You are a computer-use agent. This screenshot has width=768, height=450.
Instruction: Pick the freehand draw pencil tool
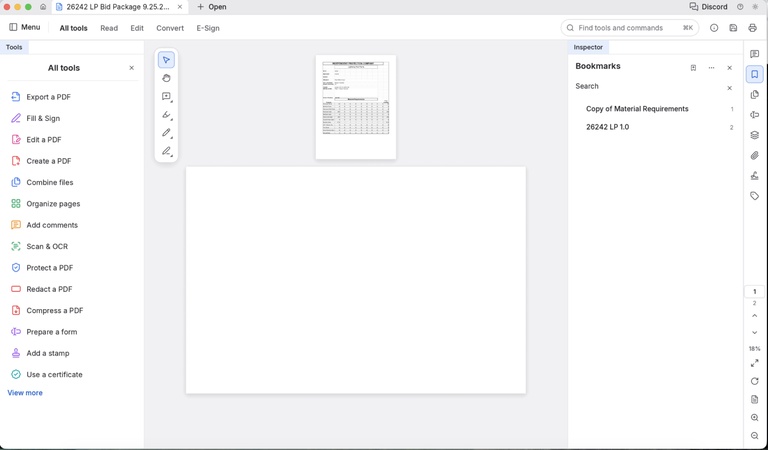[x=166, y=133]
